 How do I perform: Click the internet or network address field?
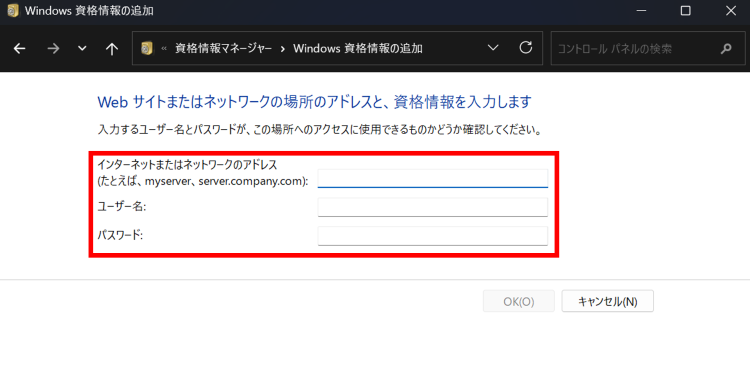point(433,178)
